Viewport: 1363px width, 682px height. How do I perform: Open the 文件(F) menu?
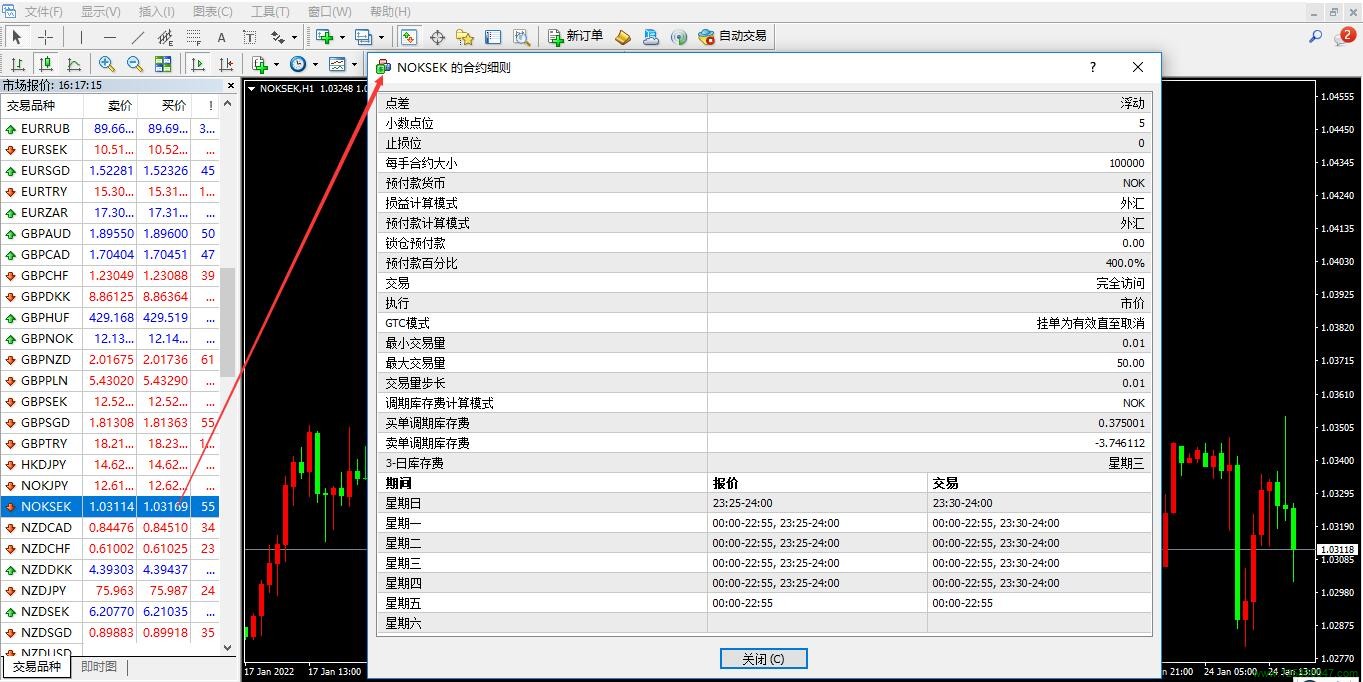[x=43, y=12]
